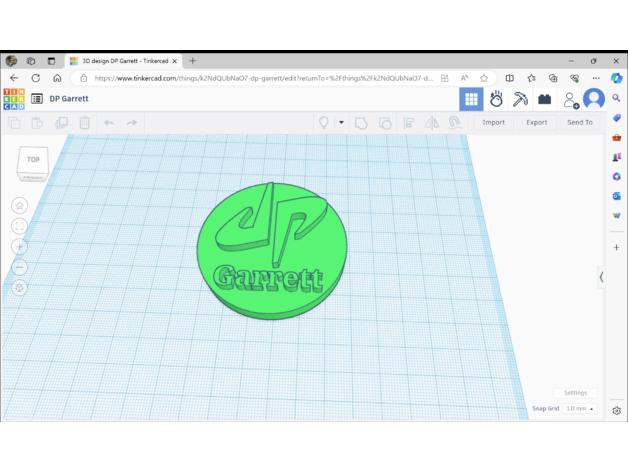628x472 pixels.
Task: Zoom in with the plus button
Action: click(x=19, y=246)
